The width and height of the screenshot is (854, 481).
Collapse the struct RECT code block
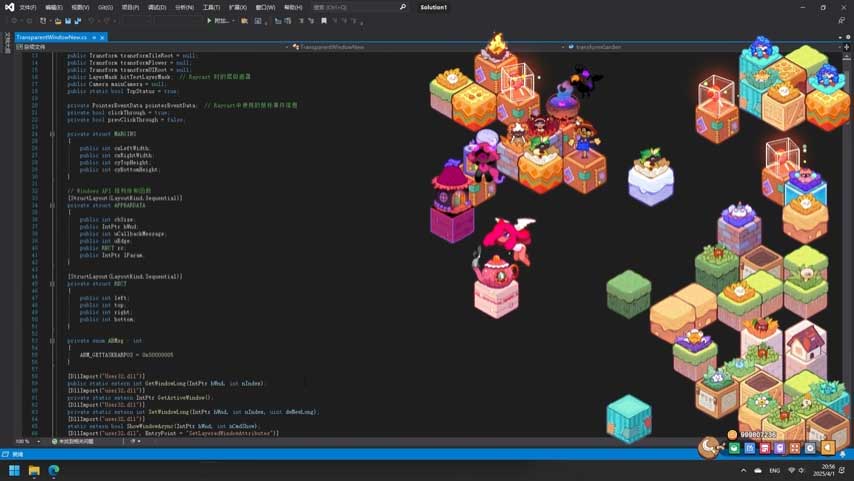52,284
